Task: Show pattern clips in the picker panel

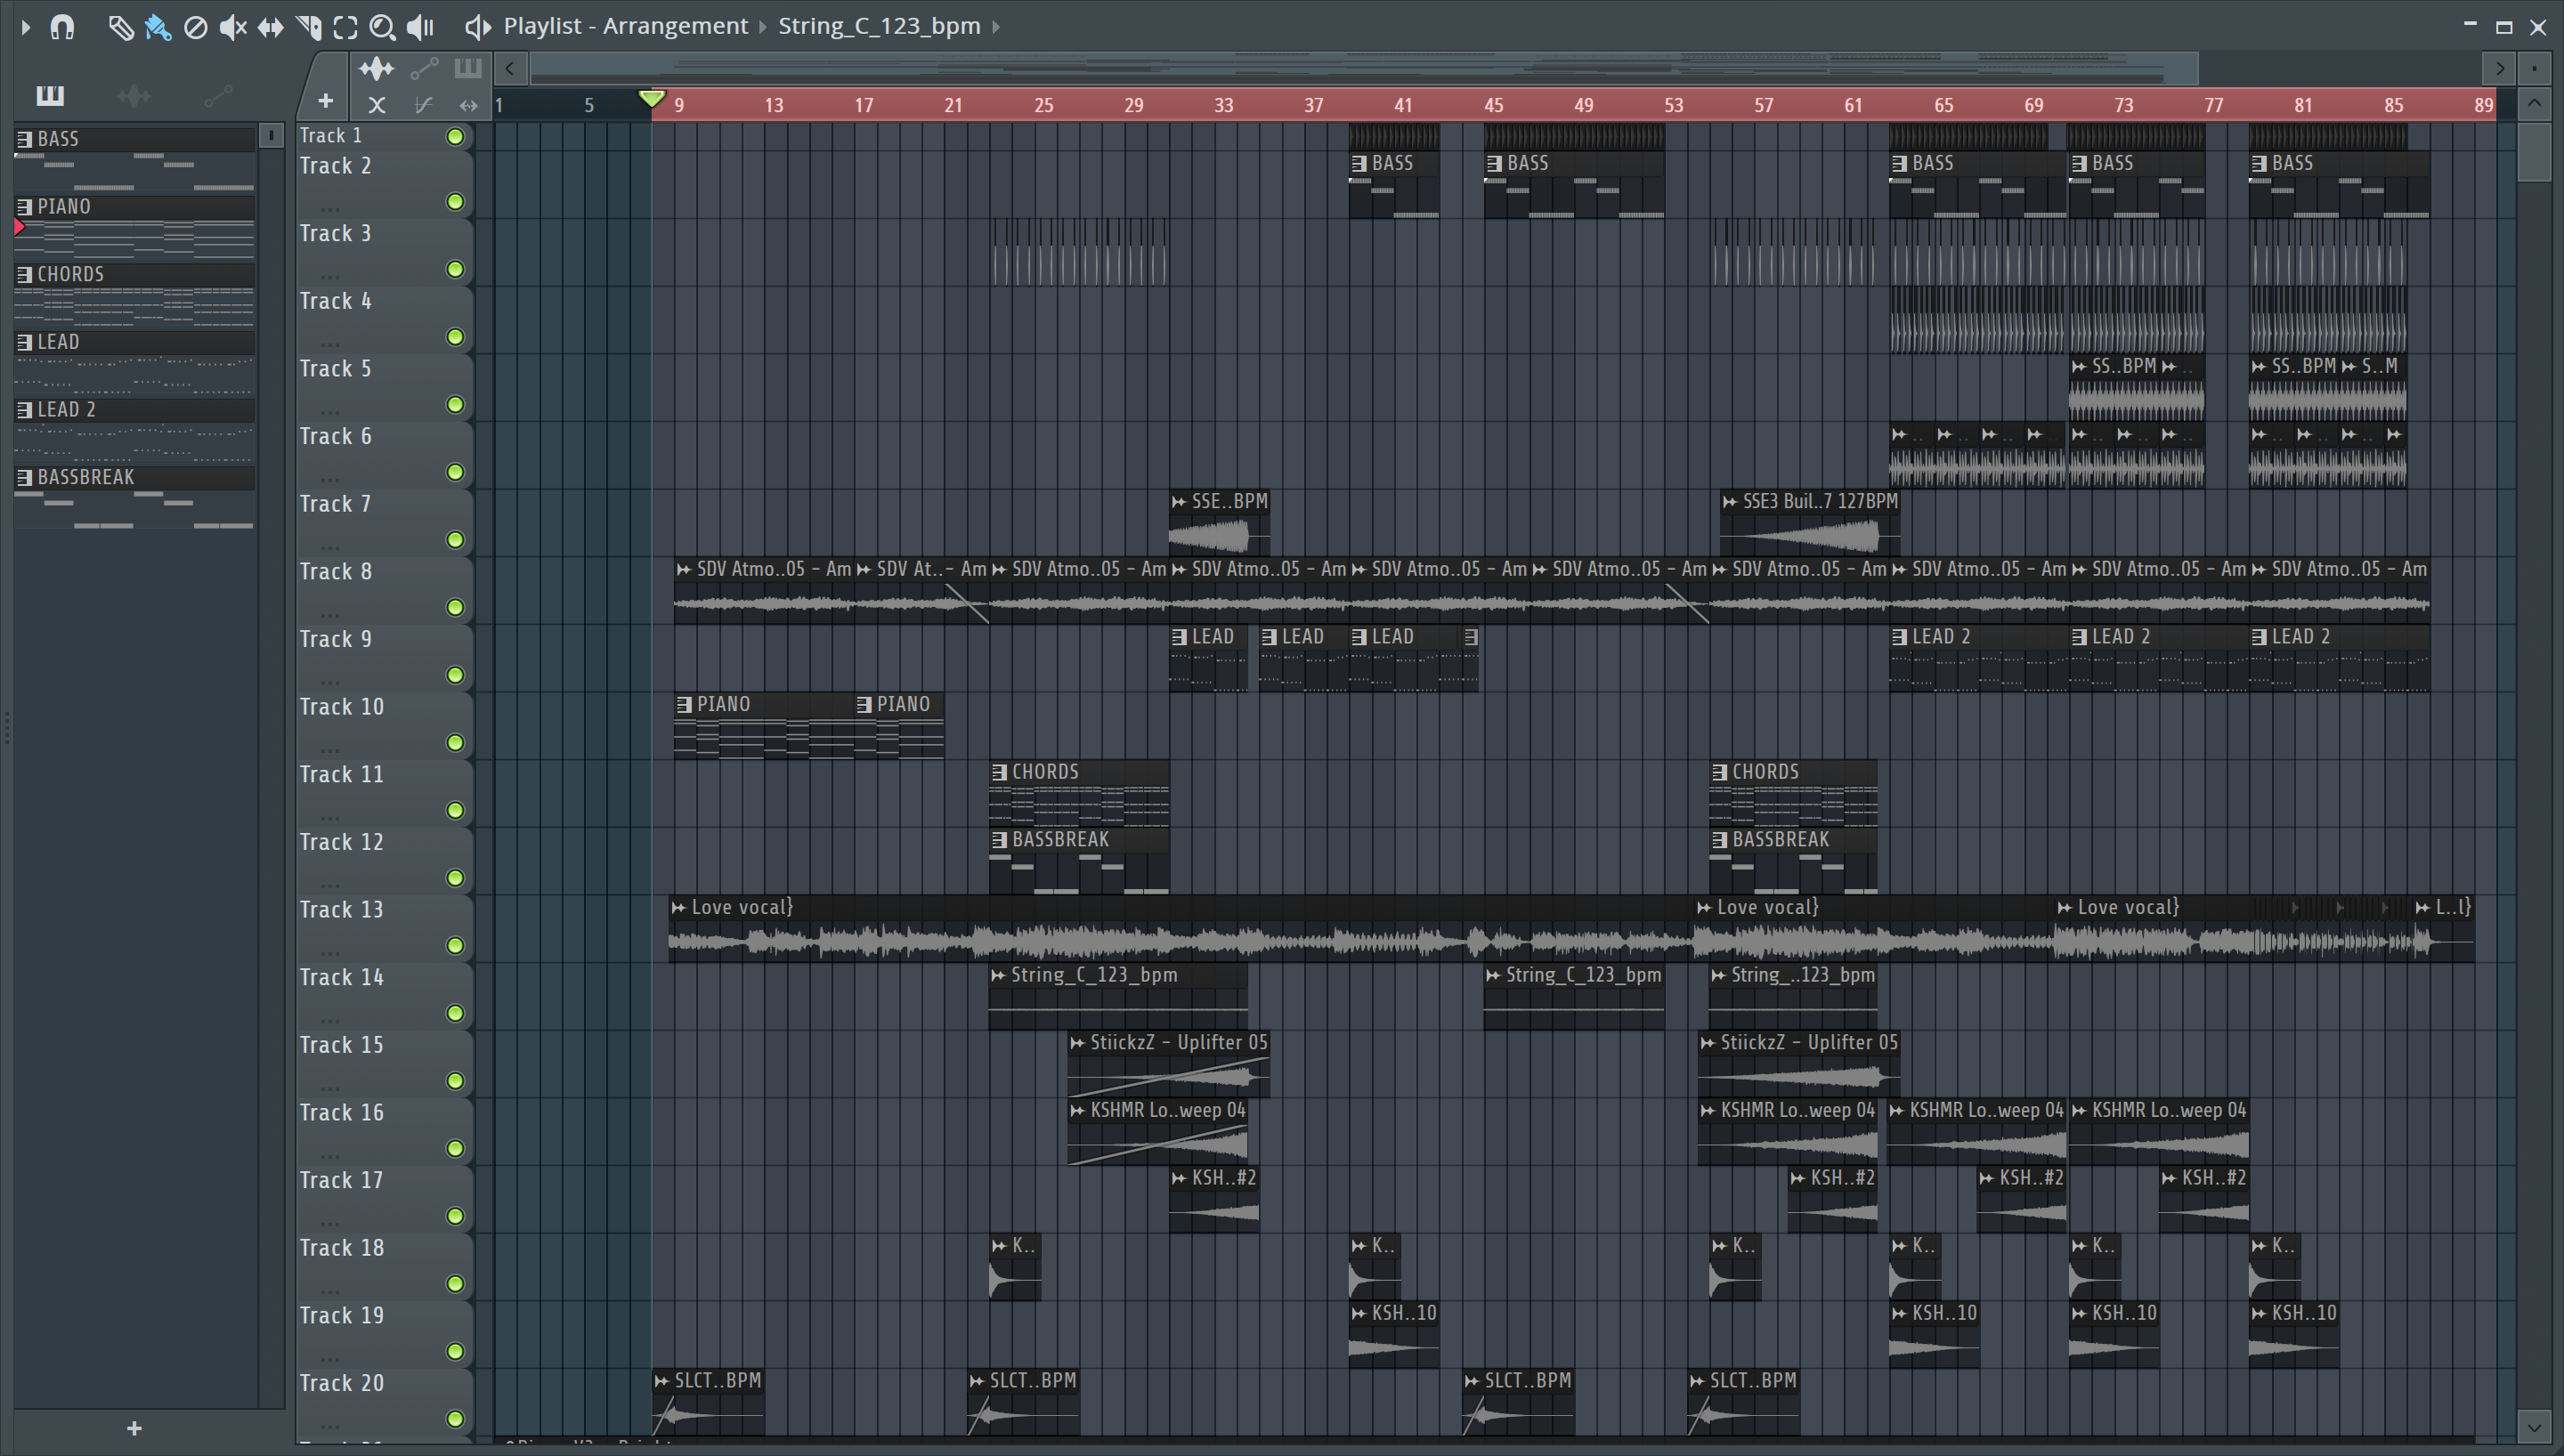Action: pyautogui.click(x=50, y=95)
